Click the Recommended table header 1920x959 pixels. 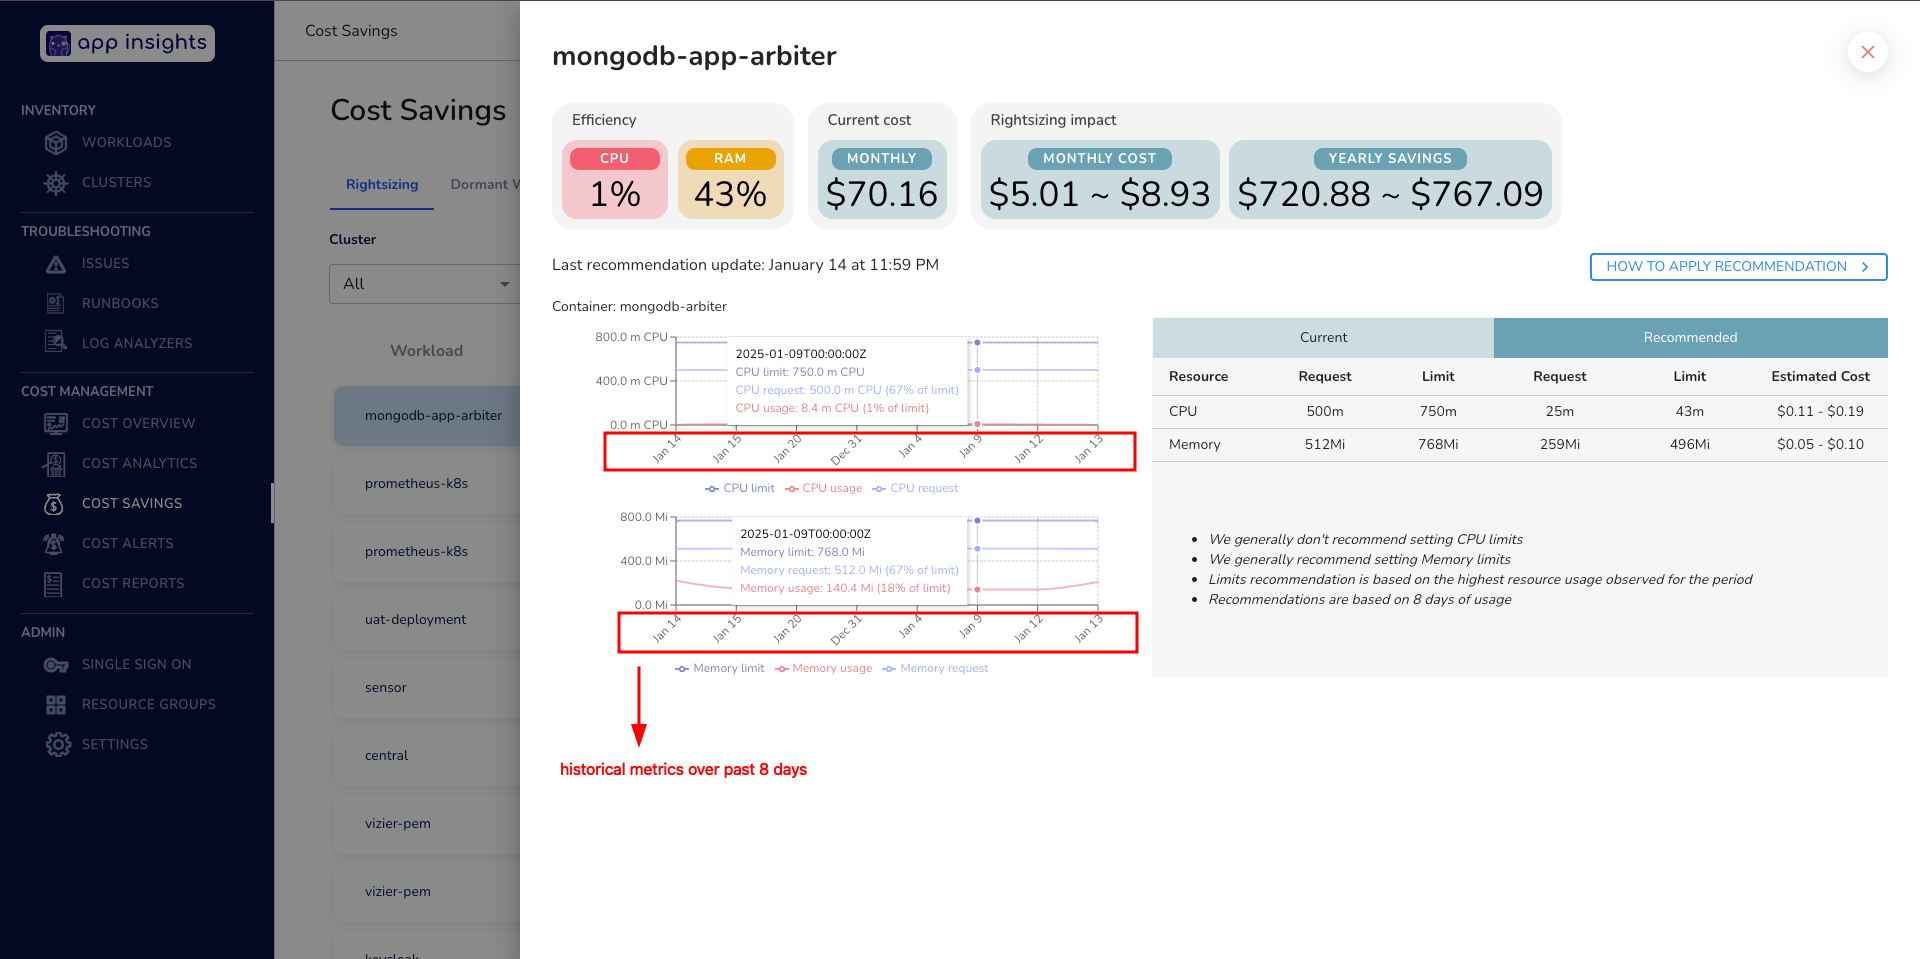click(x=1690, y=338)
